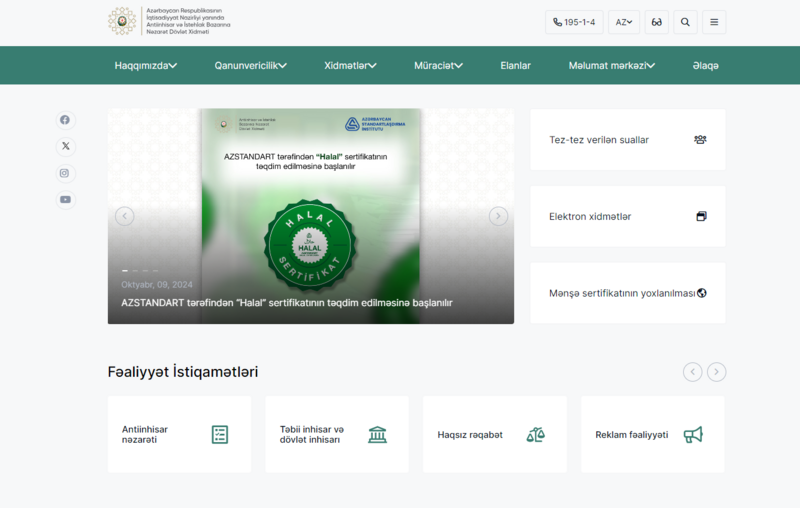Toggle the glasses accessibility mode
This screenshot has width=800, height=508.
[657, 22]
